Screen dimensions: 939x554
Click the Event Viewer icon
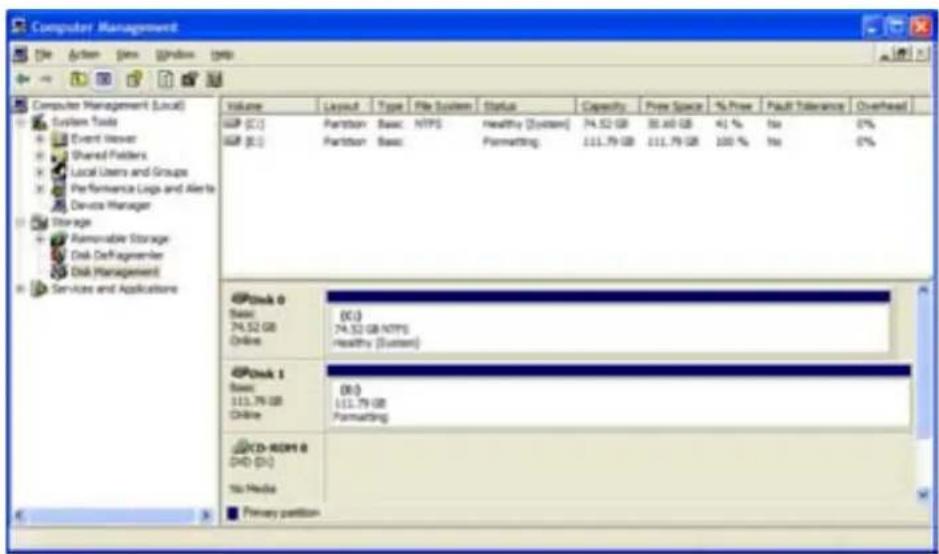coord(59,138)
